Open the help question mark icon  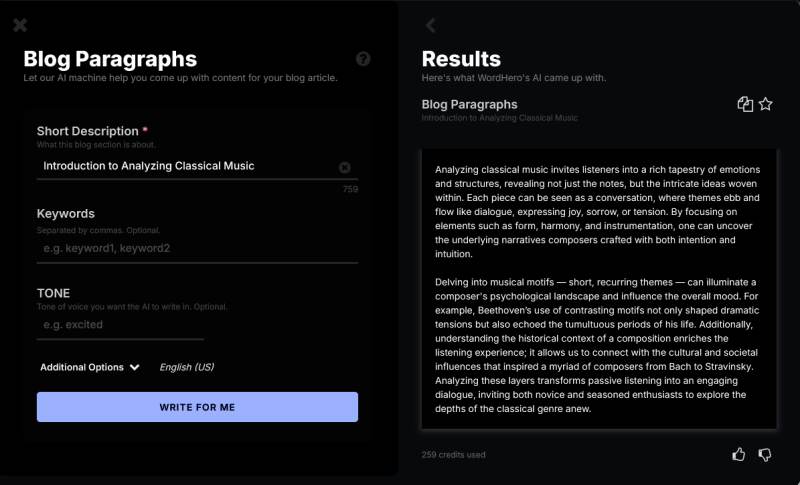(363, 59)
